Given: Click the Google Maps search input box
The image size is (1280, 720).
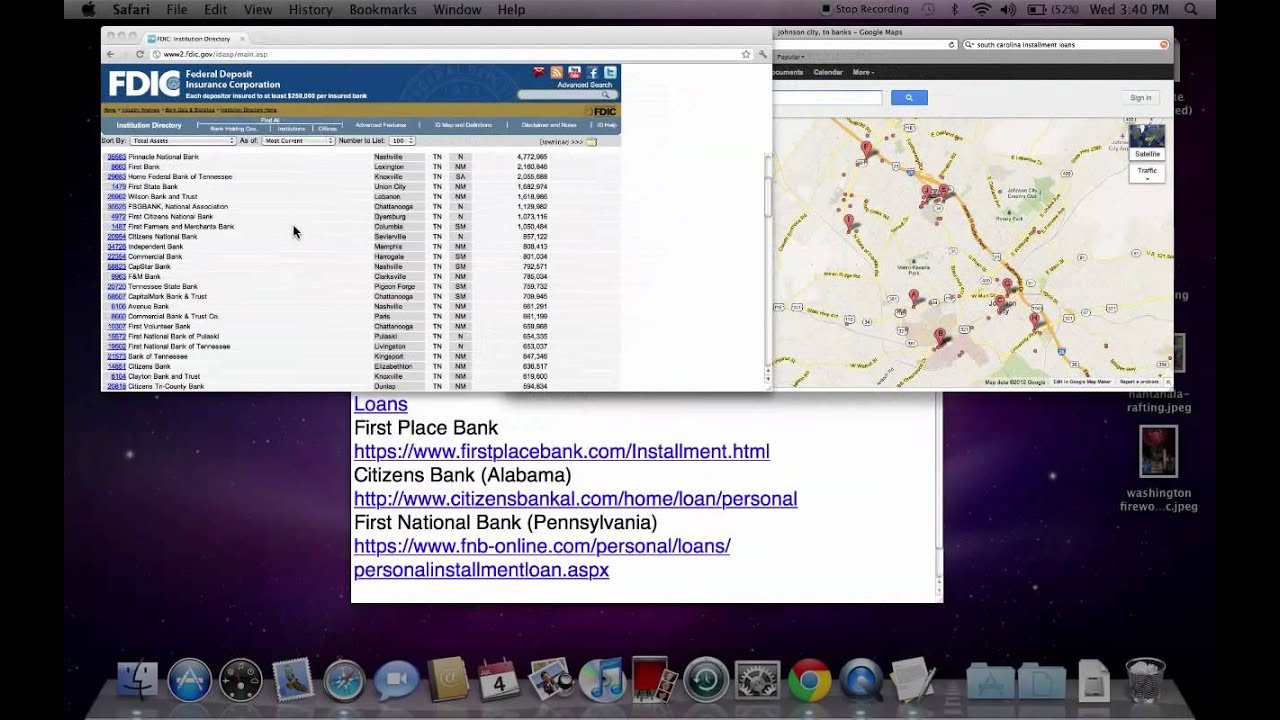Looking at the screenshot, I should (x=829, y=97).
